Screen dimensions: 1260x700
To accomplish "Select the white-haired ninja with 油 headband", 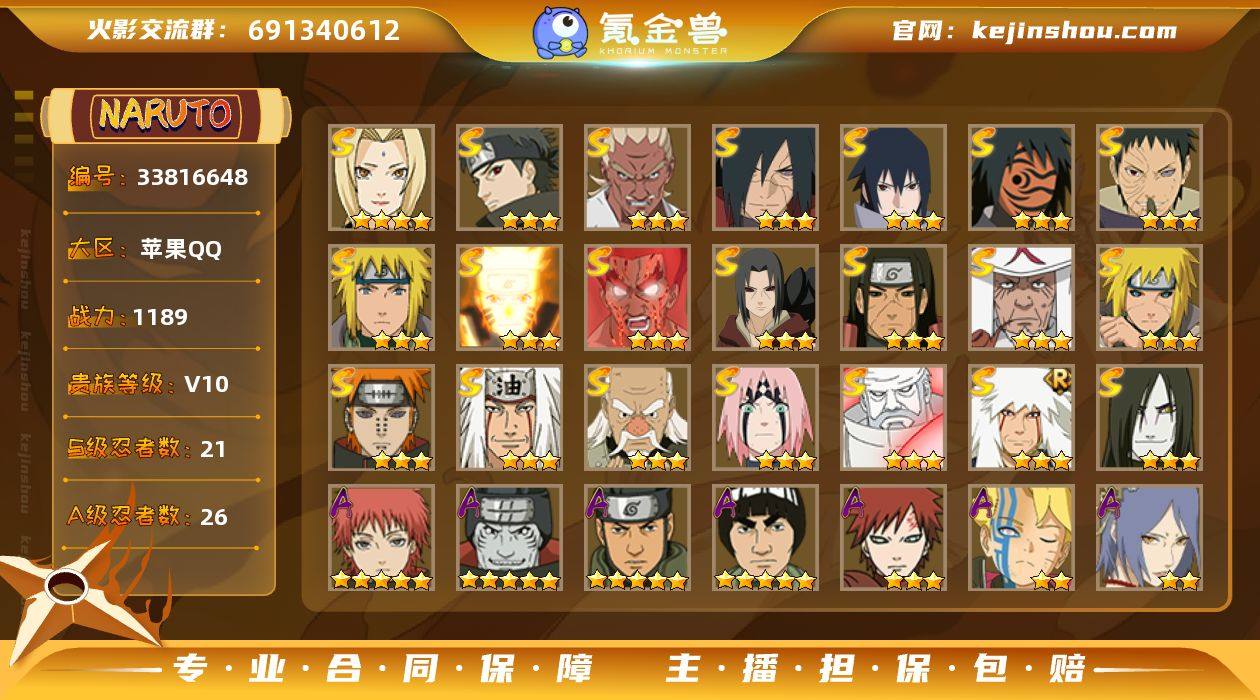I will [x=509, y=418].
